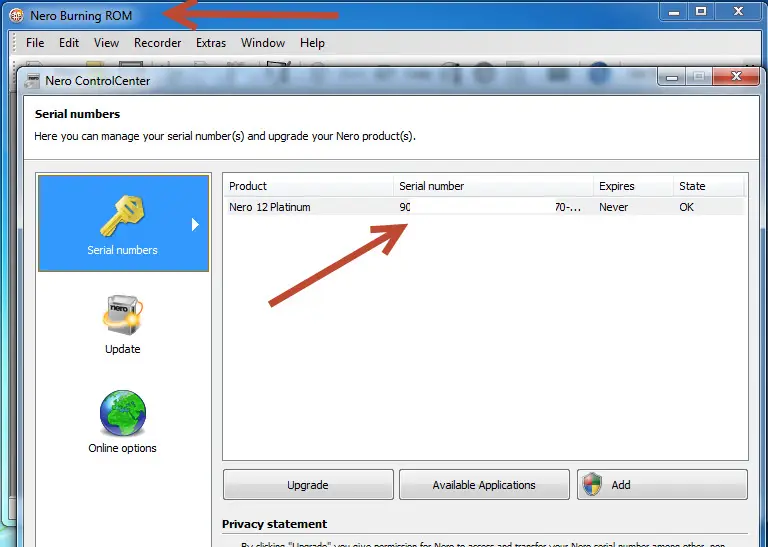The height and width of the screenshot is (547, 768).
Task: Open the Recorder menu
Action: (x=157, y=43)
